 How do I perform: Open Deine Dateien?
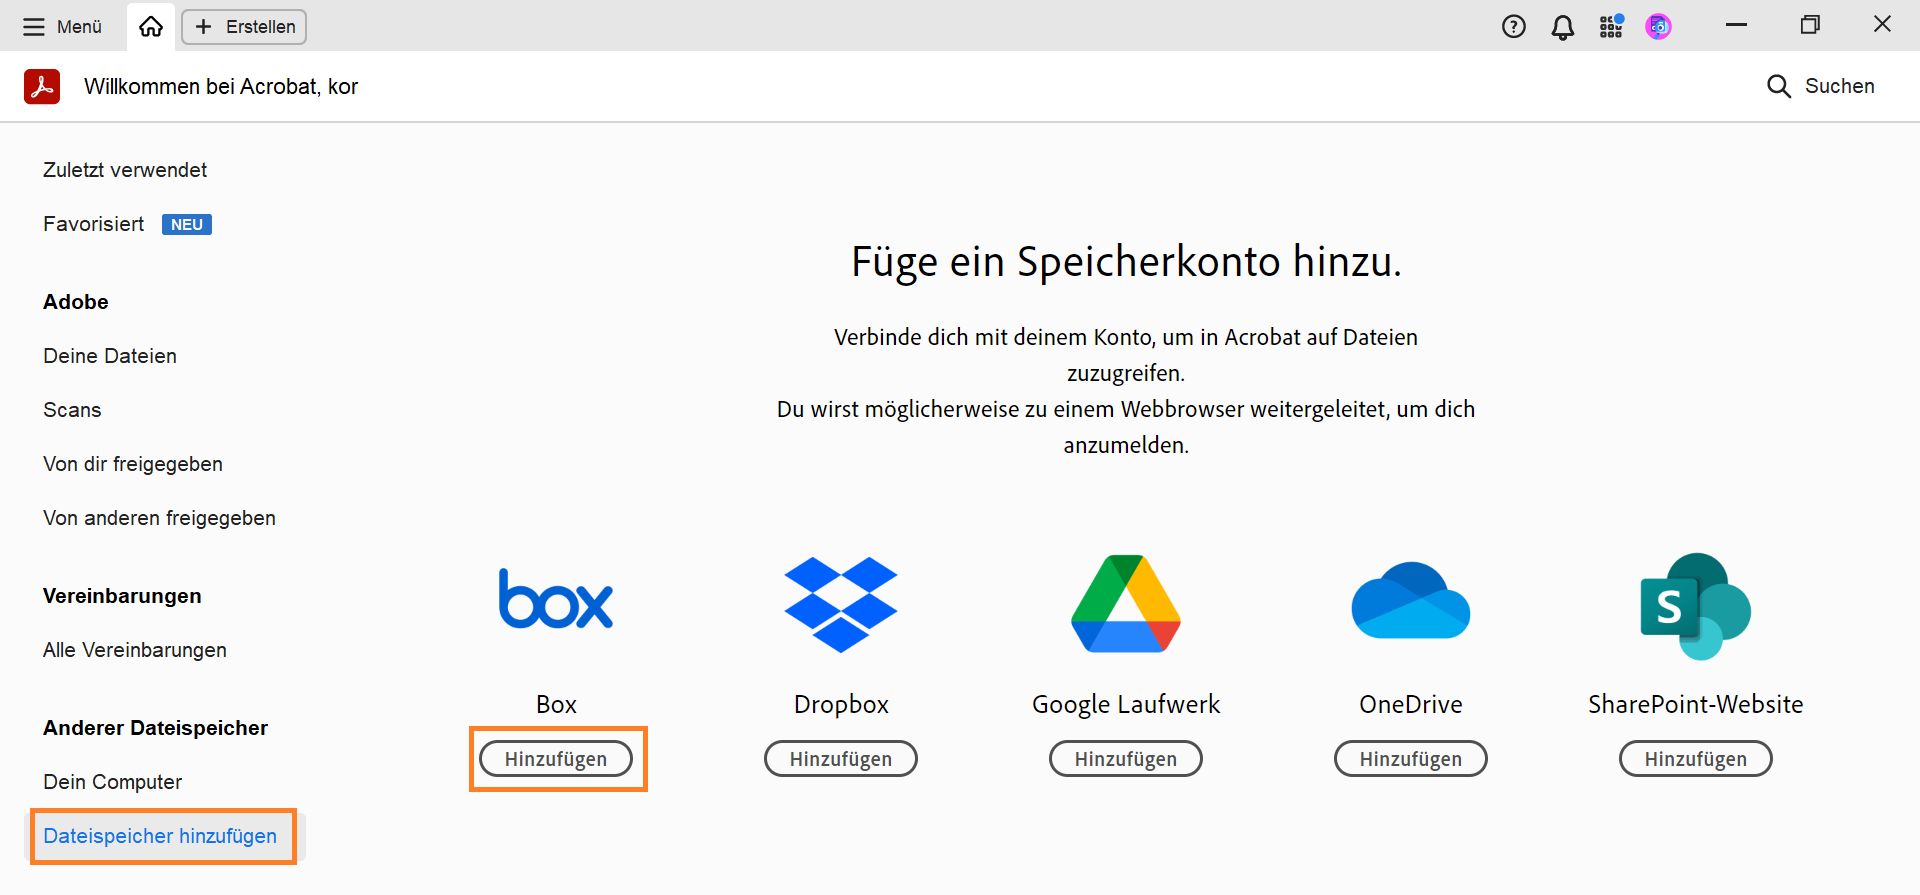coord(110,356)
